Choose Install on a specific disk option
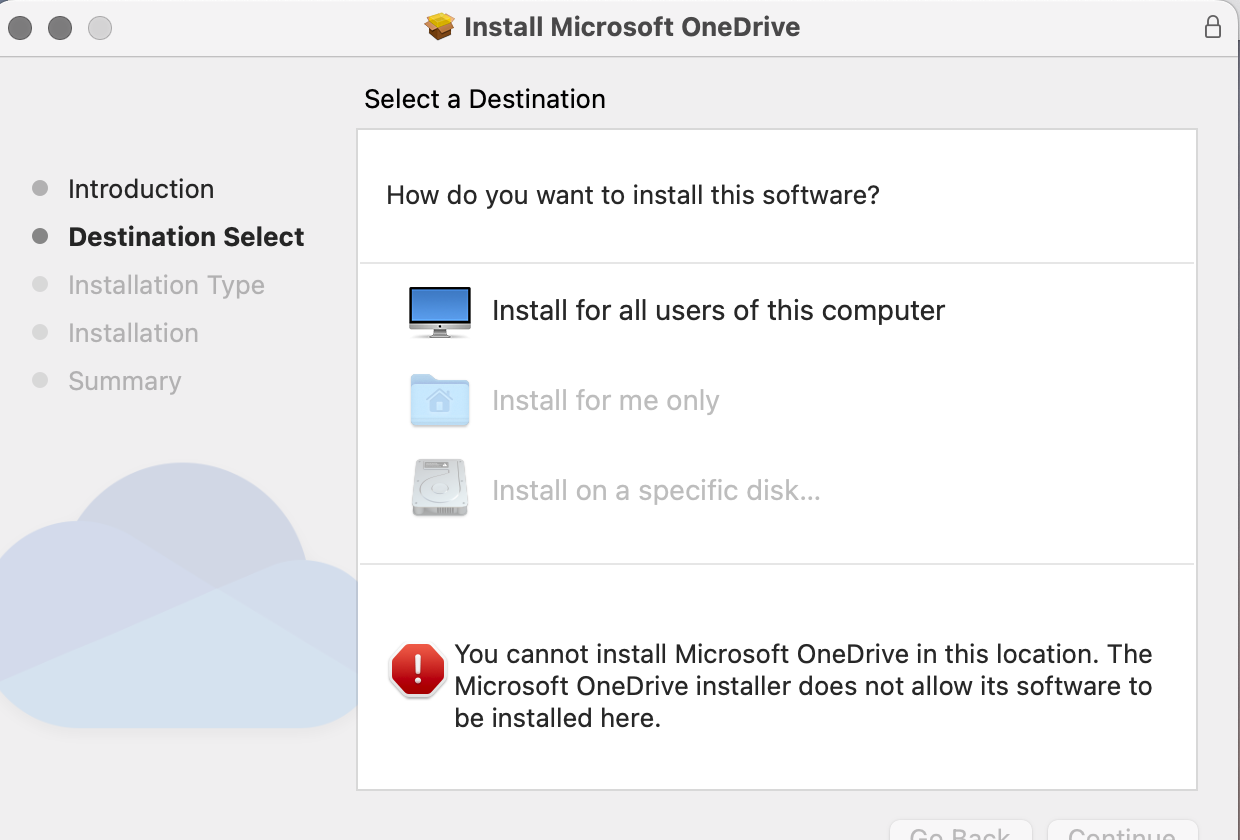 656,491
